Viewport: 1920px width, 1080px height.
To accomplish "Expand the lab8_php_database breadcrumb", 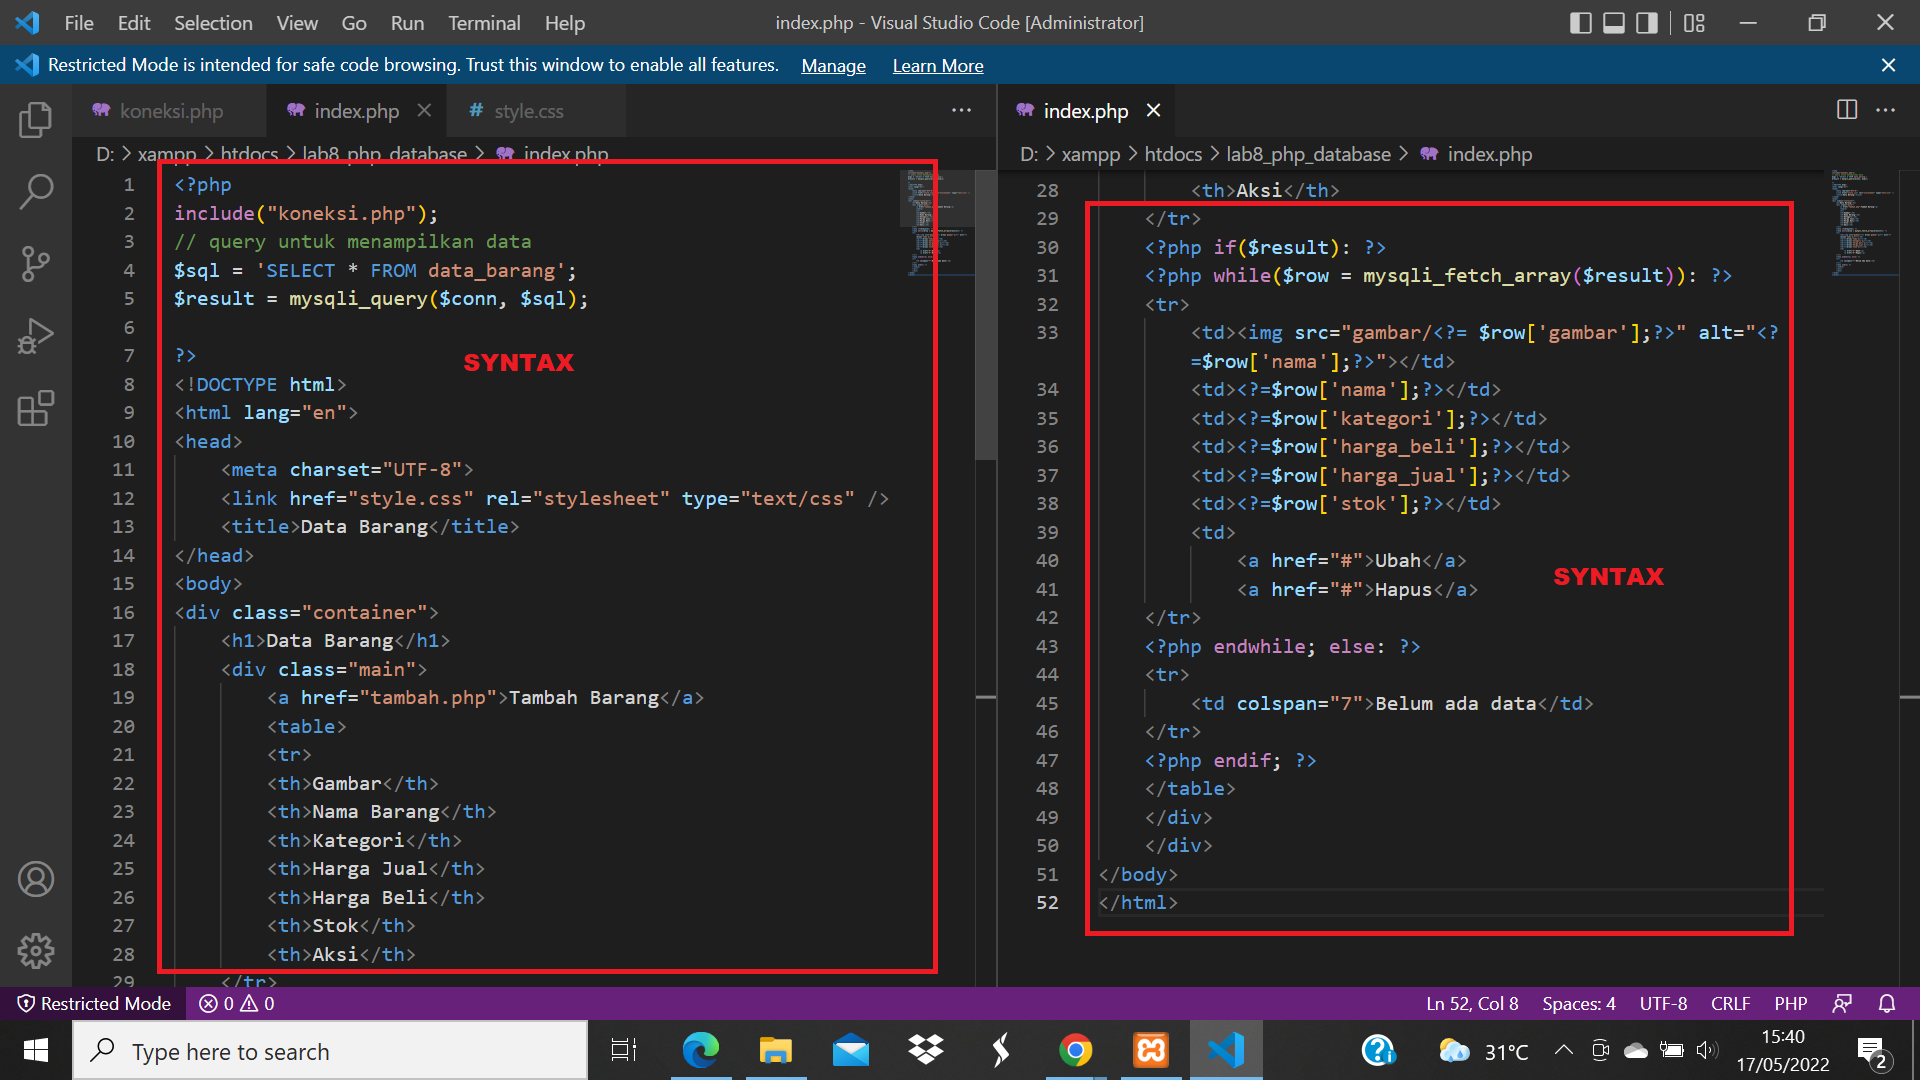I will 385,154.
